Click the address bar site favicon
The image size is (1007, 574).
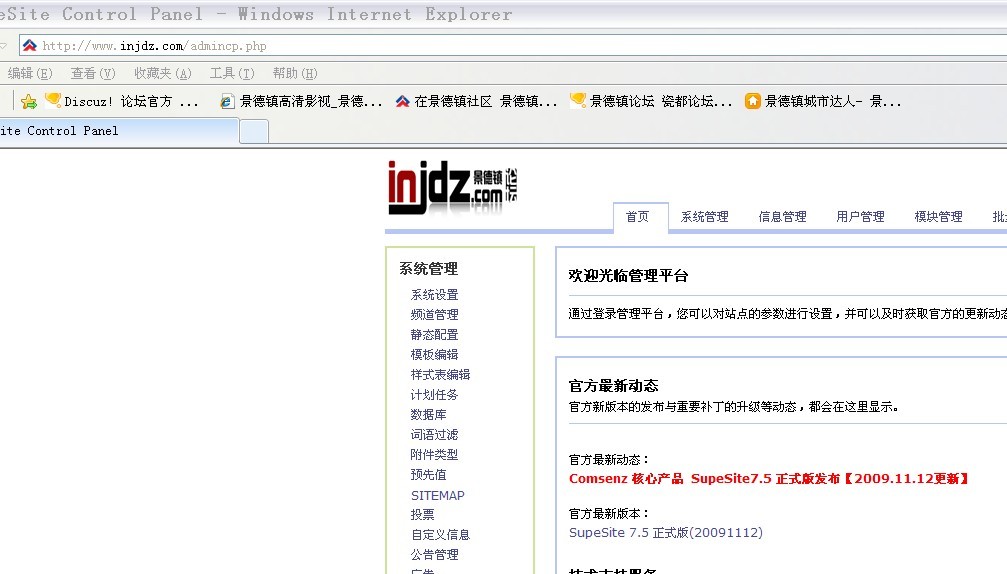click(x=30, y=46)
